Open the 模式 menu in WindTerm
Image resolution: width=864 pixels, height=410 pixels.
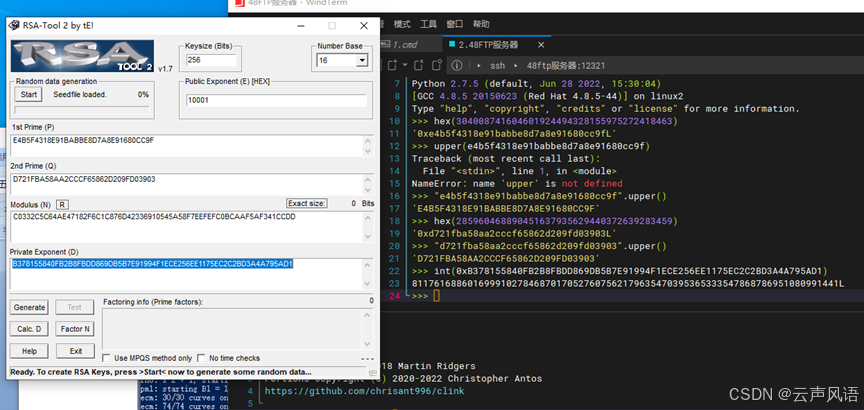[402, 24]
